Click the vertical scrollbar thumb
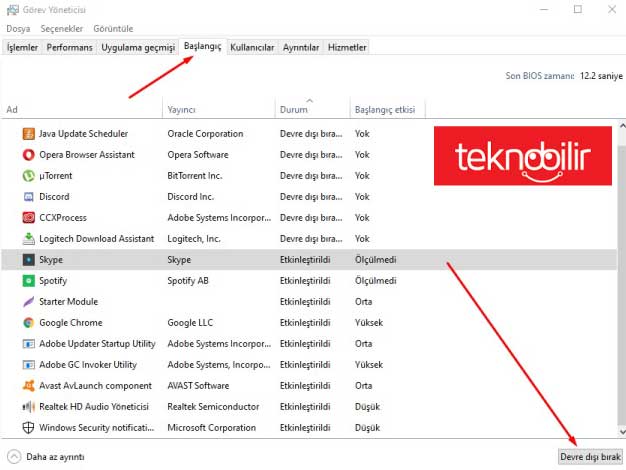This screenshot has width=626, height=470. click(622, 285)
